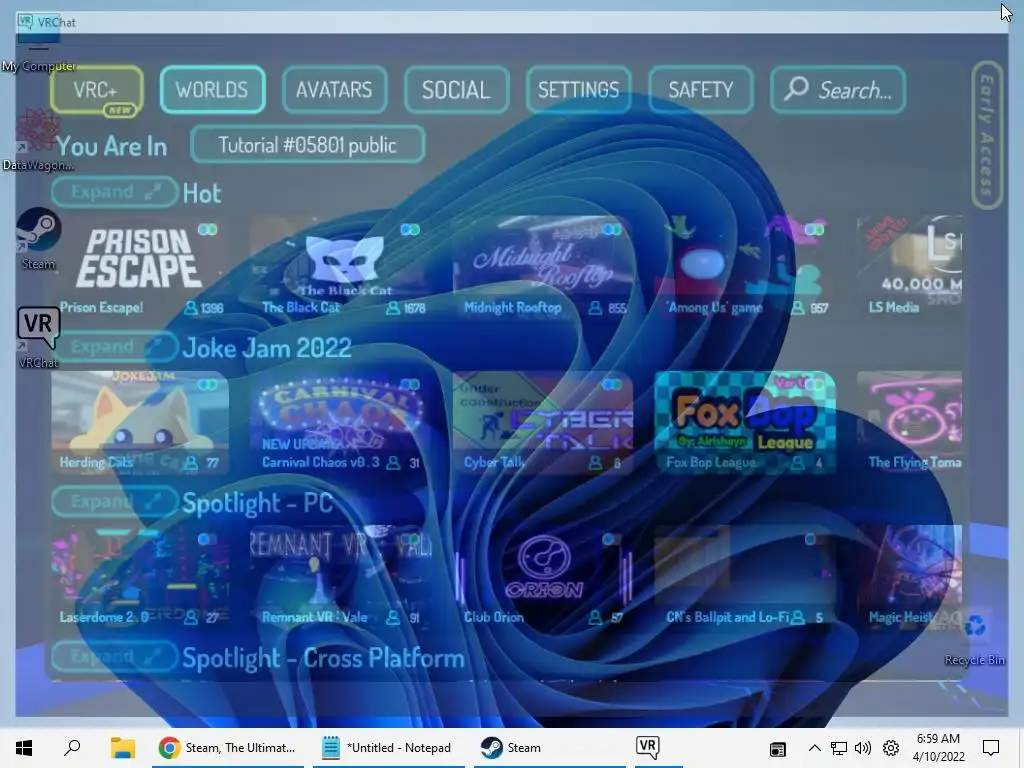Open taskbar search magnifier

coord(72,748)
